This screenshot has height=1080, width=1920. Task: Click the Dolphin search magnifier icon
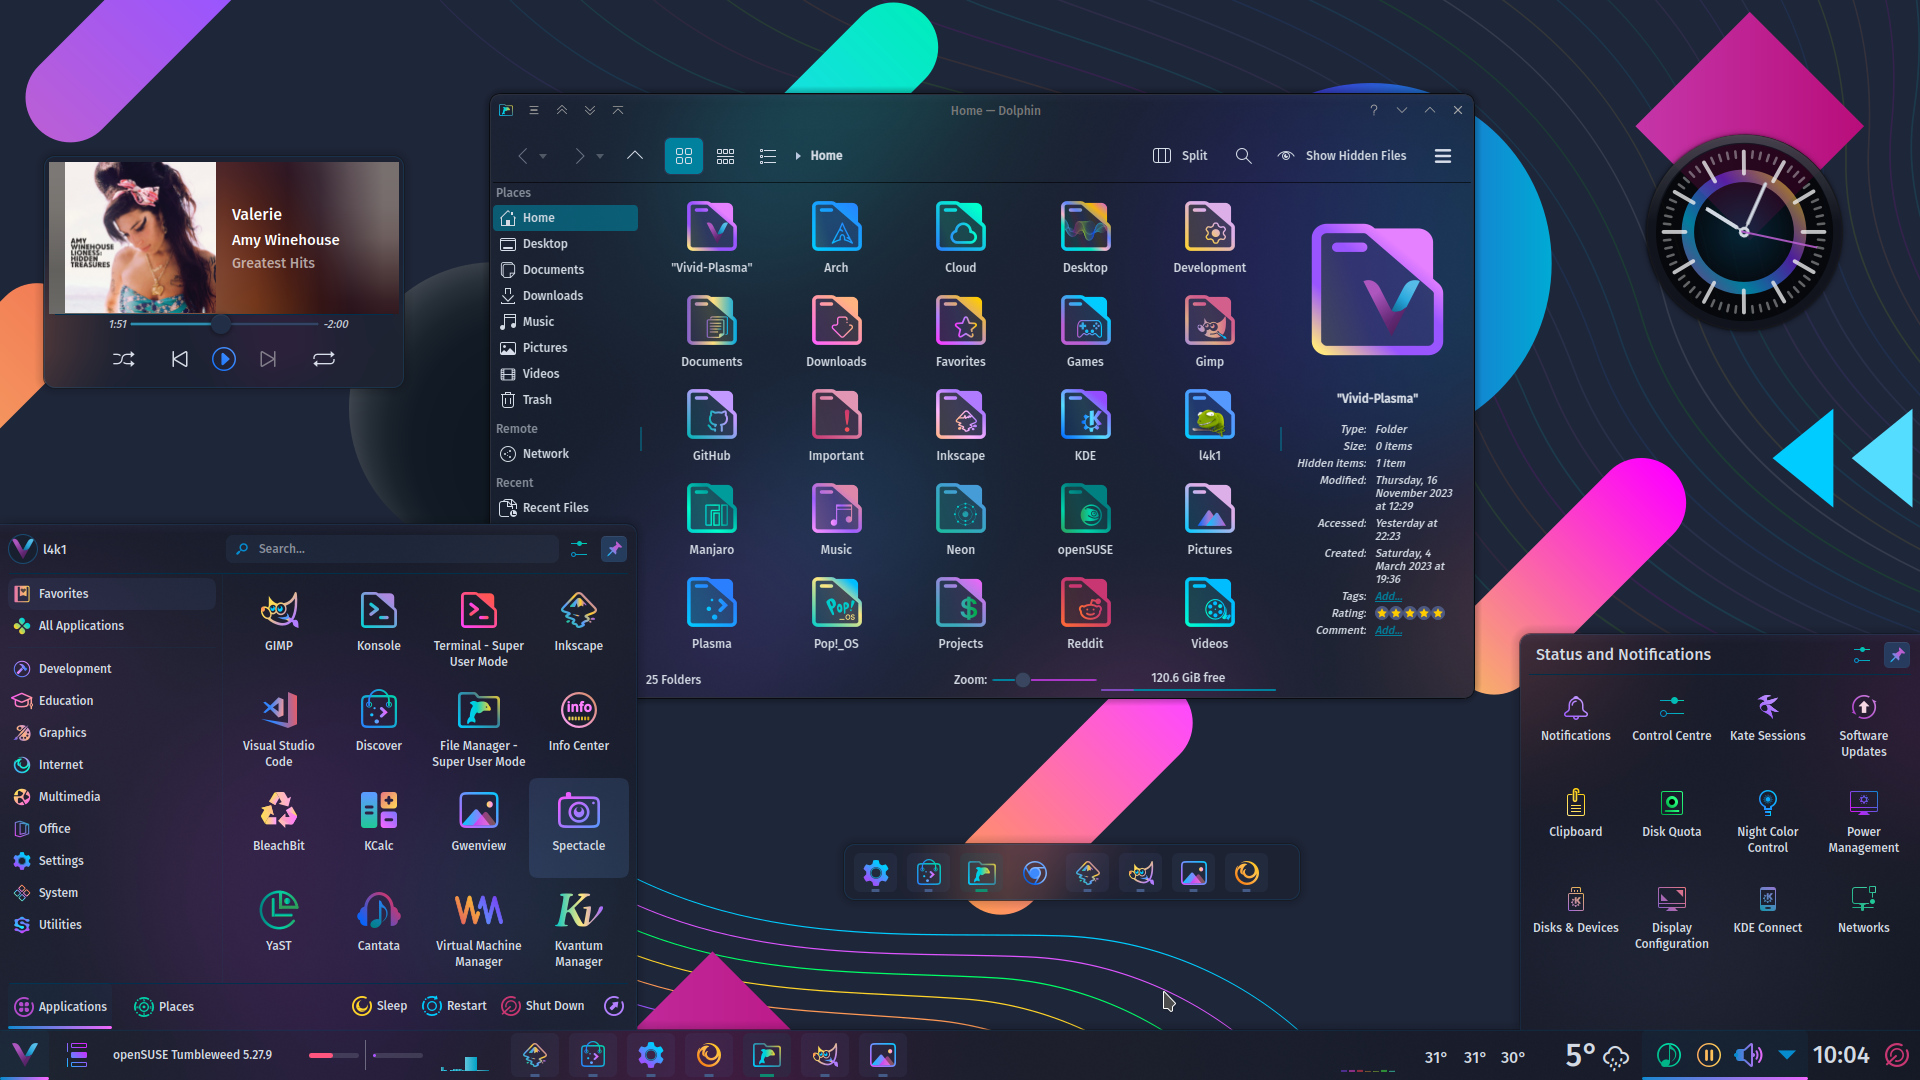pyautogui.click(x=1243, y=156)
